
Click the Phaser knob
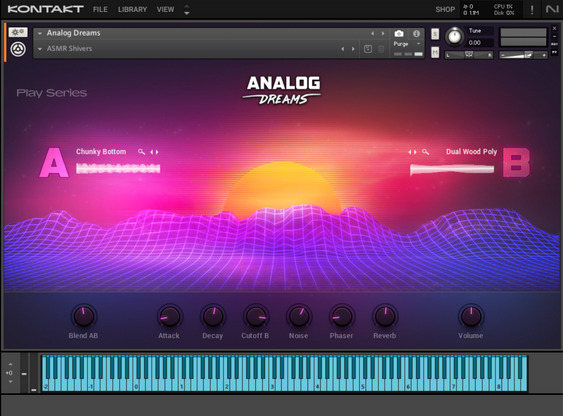(x=341, y=316)
